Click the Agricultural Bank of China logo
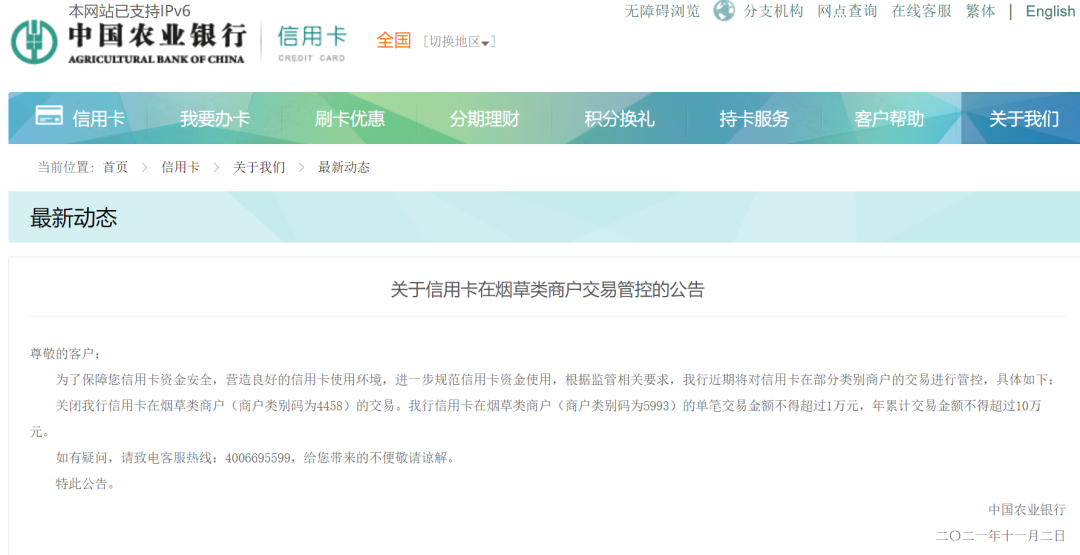The image size is (1080, 555). [x=129, y=43]
